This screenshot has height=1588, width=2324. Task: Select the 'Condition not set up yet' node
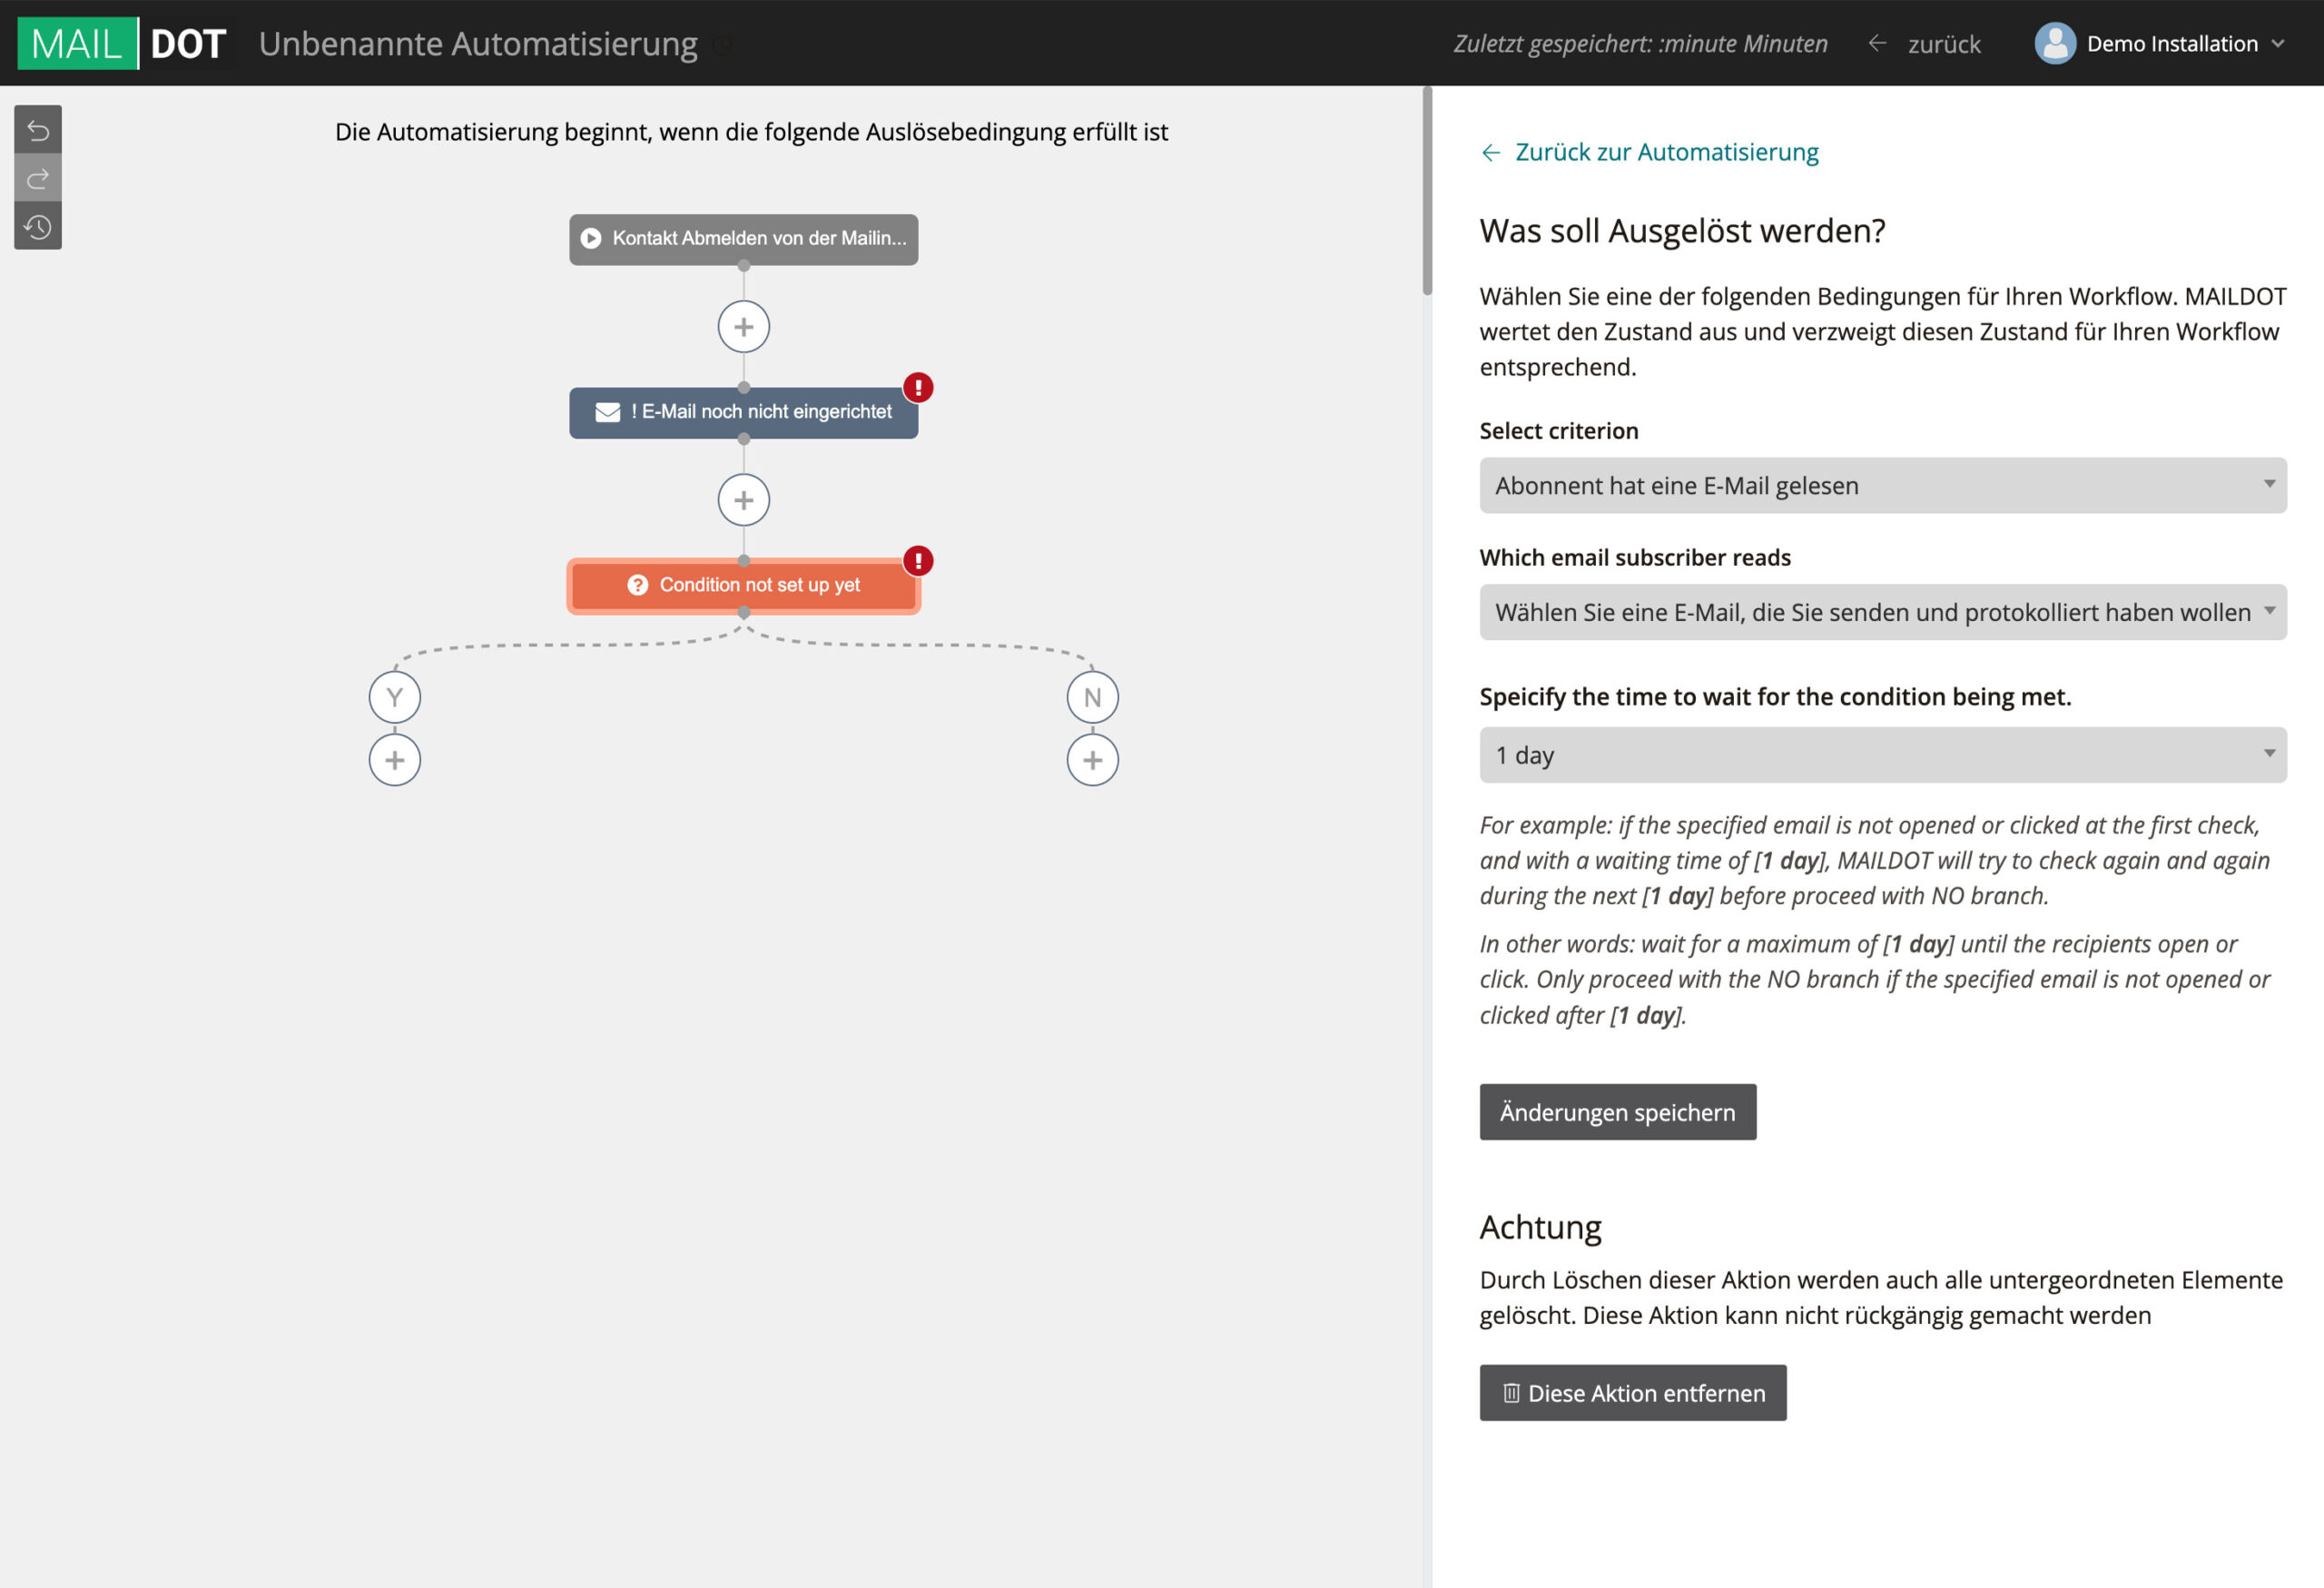point(743,586)
